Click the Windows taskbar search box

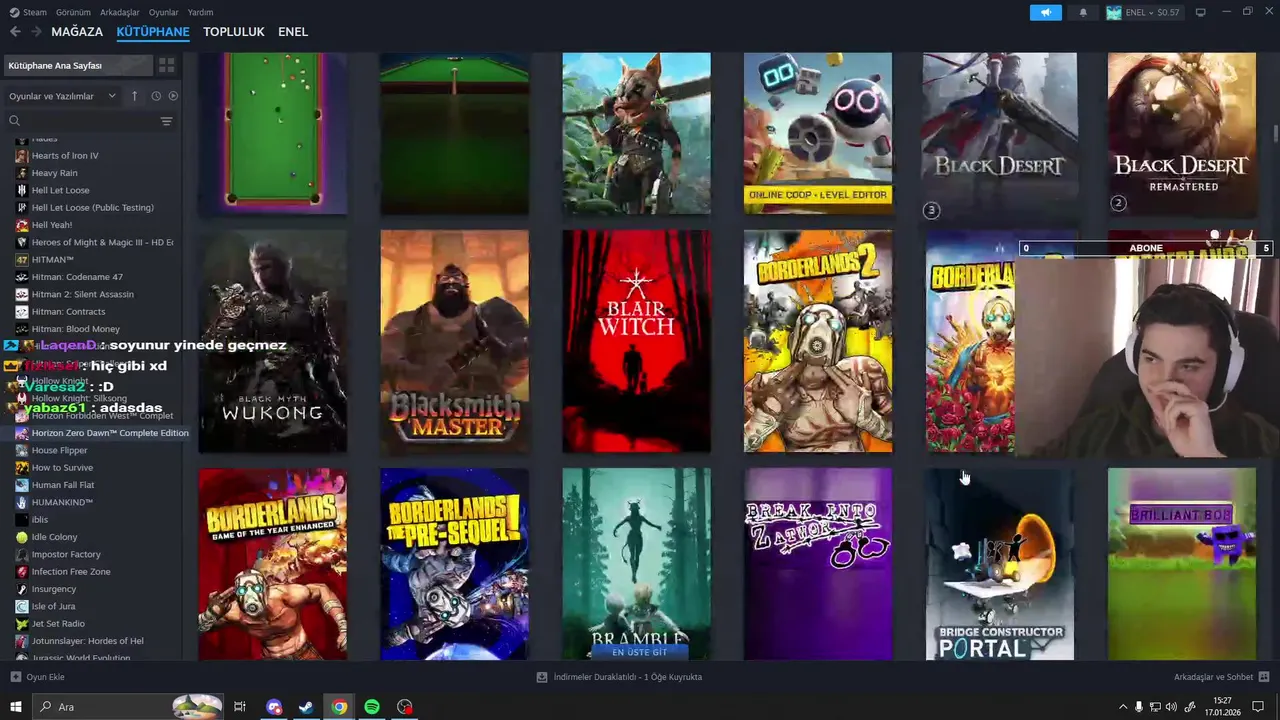128,707
